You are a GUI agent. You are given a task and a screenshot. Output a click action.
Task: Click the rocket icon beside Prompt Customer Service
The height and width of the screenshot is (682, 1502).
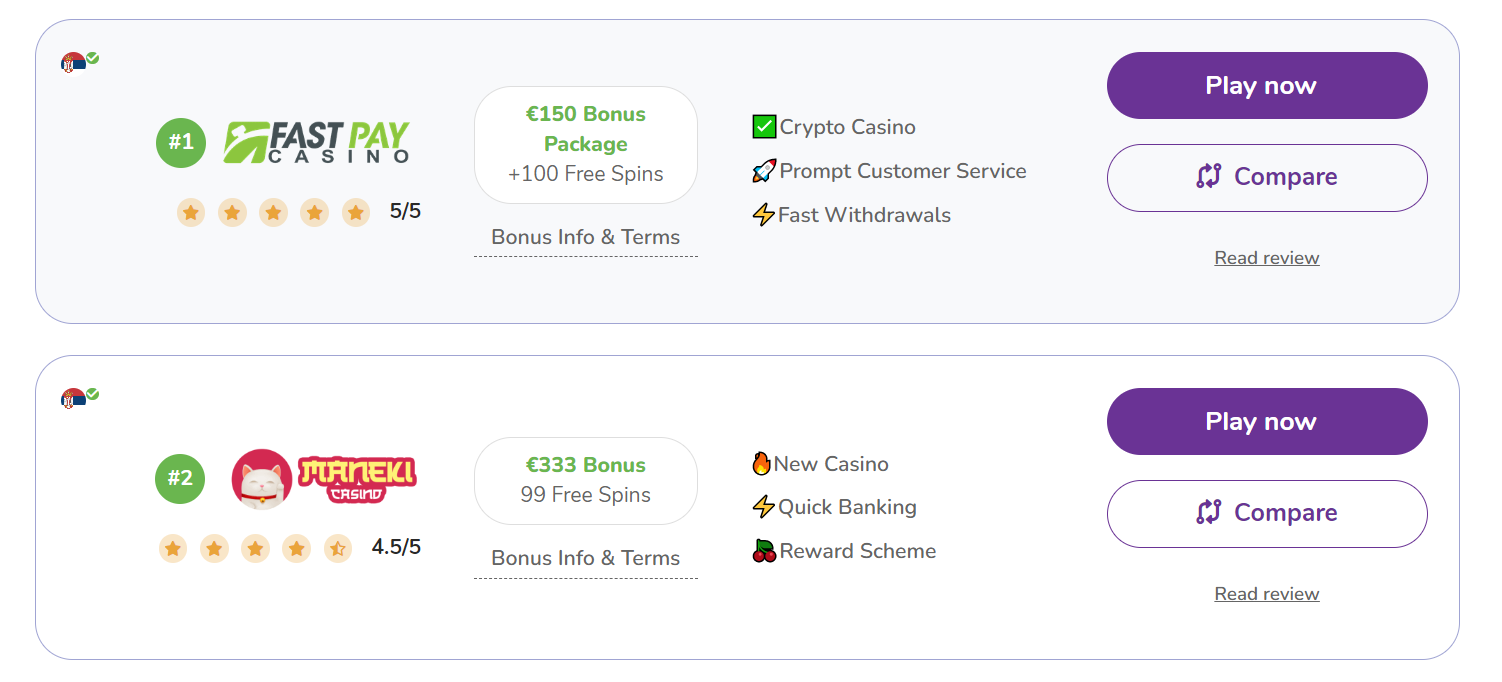coord(764,171)
